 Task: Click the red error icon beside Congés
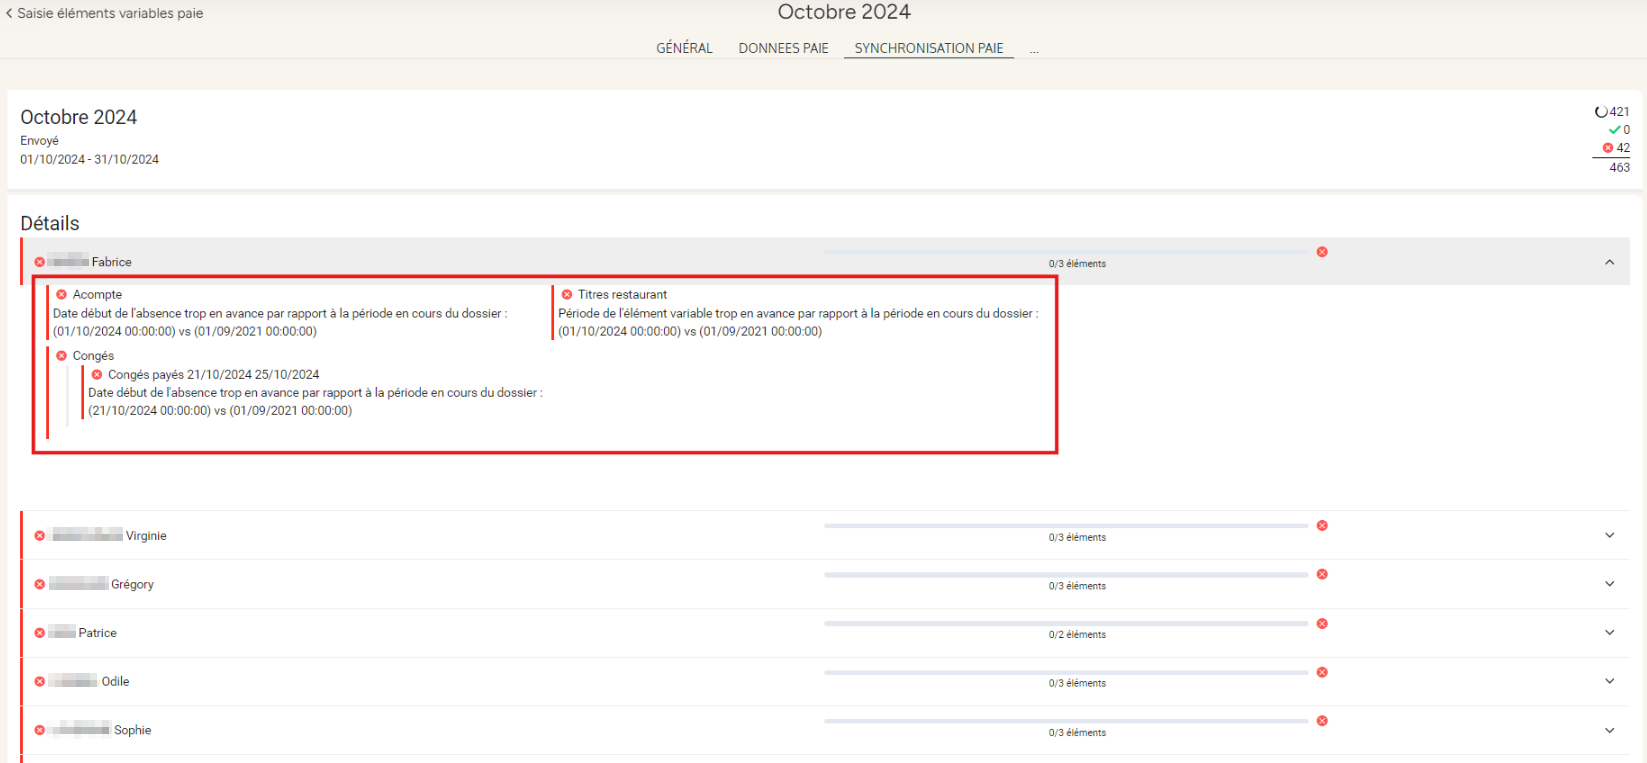(x=62, y=356)
